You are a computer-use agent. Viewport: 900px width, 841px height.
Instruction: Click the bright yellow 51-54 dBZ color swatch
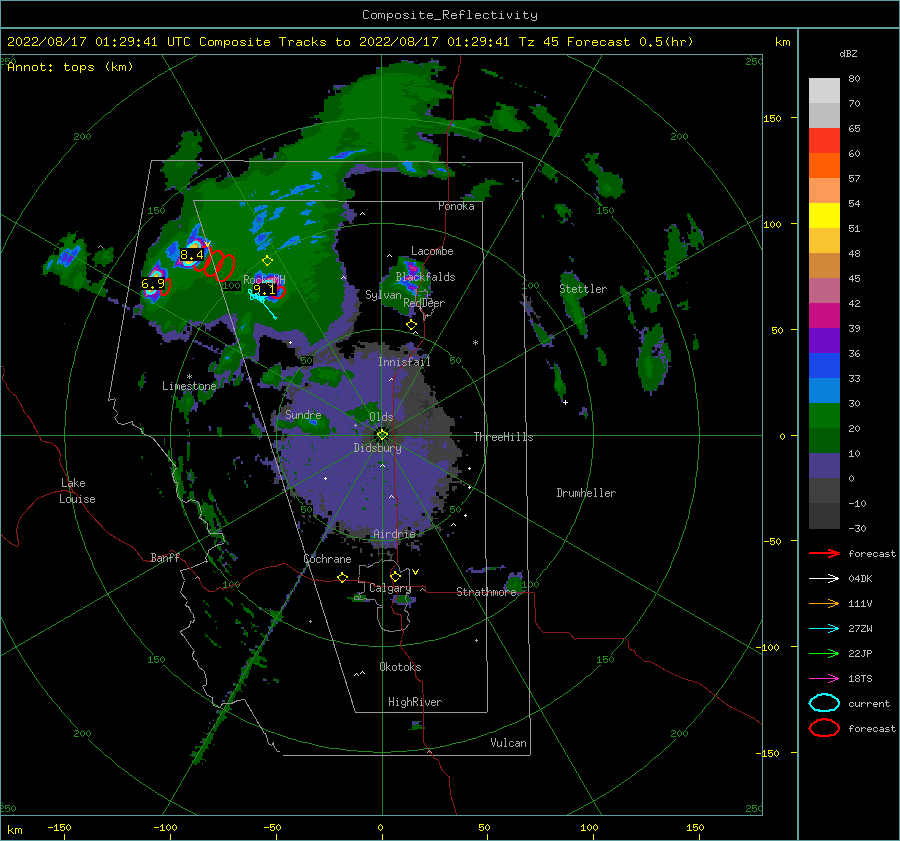[824, 216]
